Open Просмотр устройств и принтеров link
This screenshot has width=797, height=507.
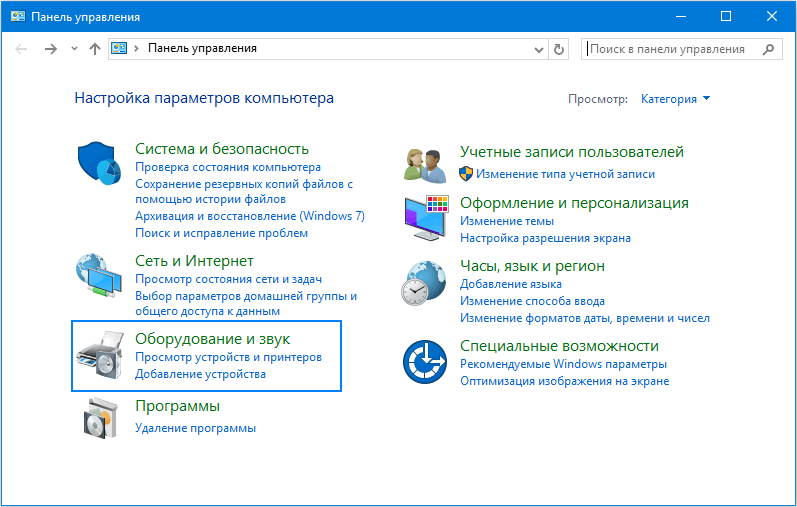228,357
